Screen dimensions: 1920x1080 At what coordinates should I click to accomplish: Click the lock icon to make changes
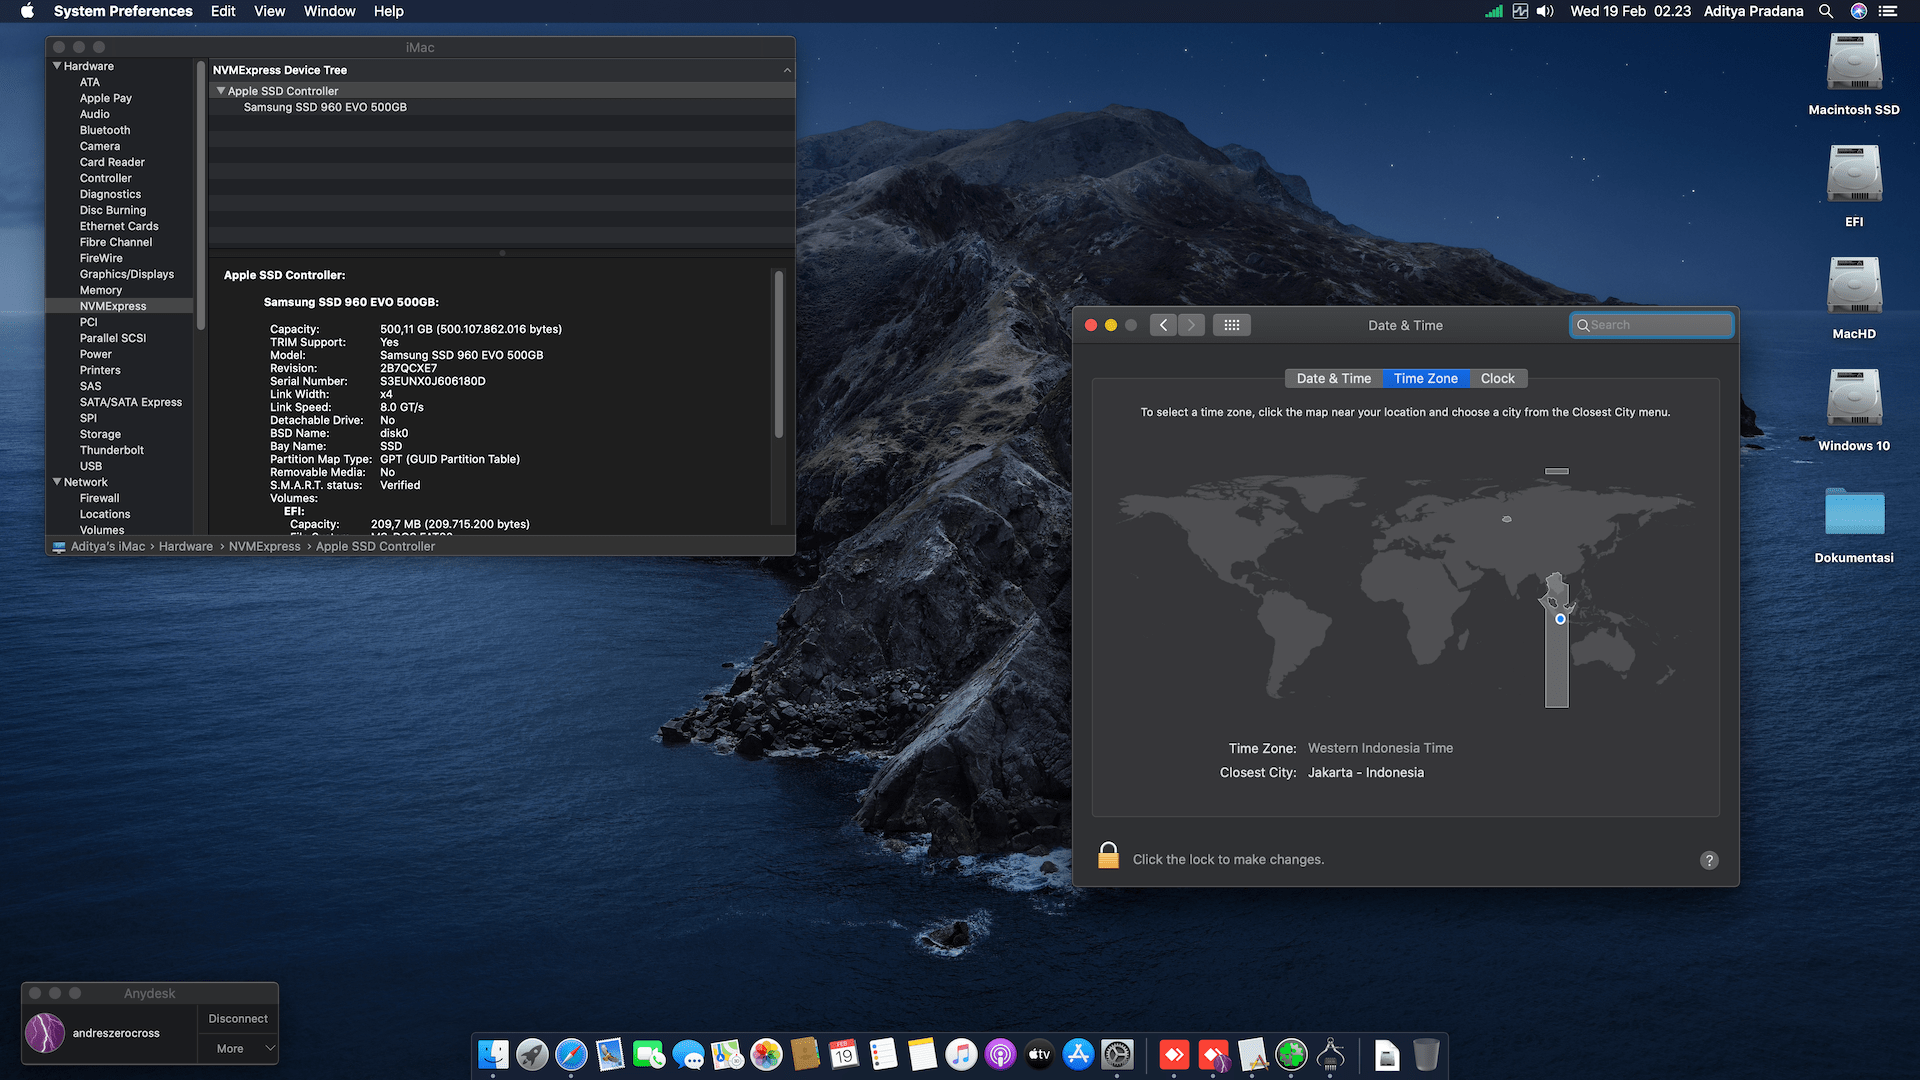tap(1108, 856)
